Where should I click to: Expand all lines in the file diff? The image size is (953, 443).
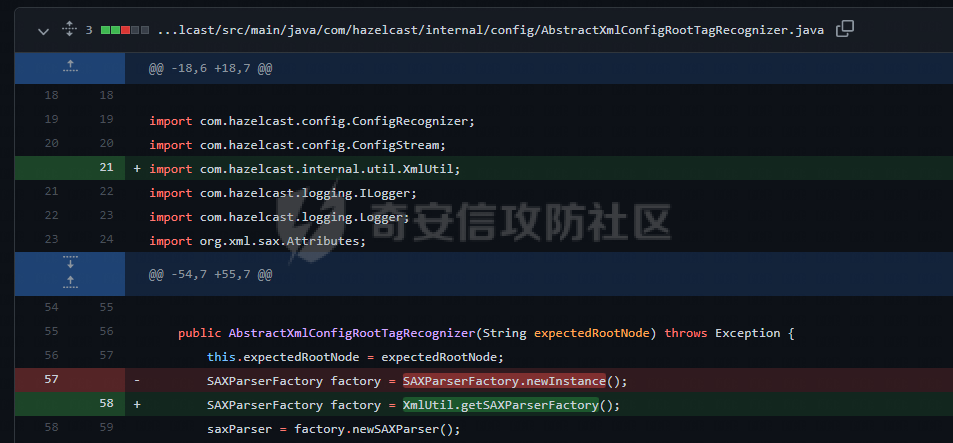(69, 29)
